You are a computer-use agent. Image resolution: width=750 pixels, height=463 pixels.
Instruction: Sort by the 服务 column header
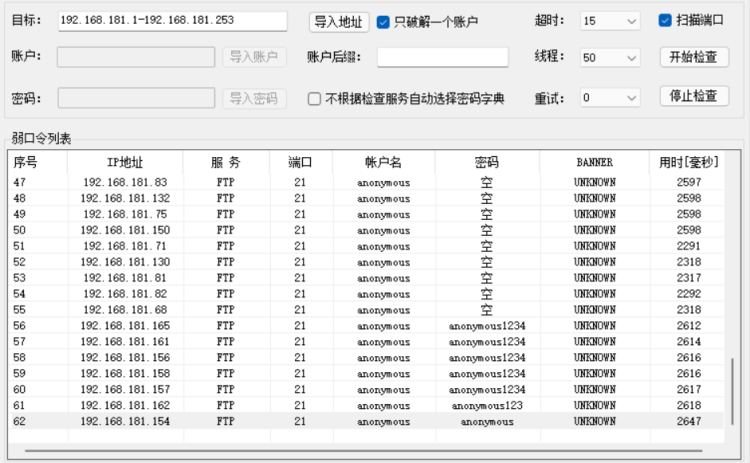(x=226, y=162)
